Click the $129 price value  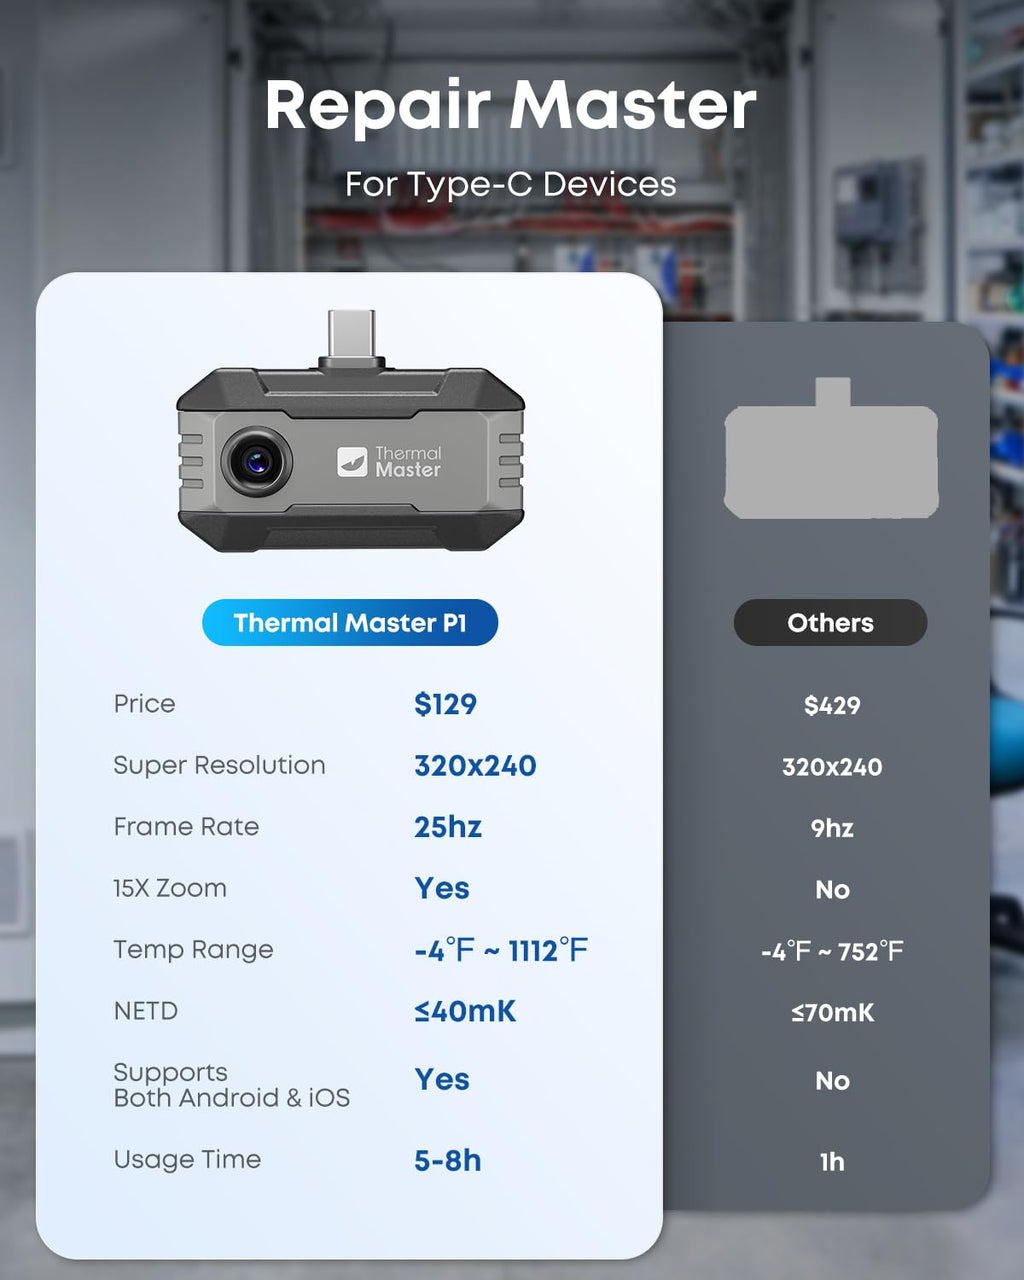click(445, 704)
